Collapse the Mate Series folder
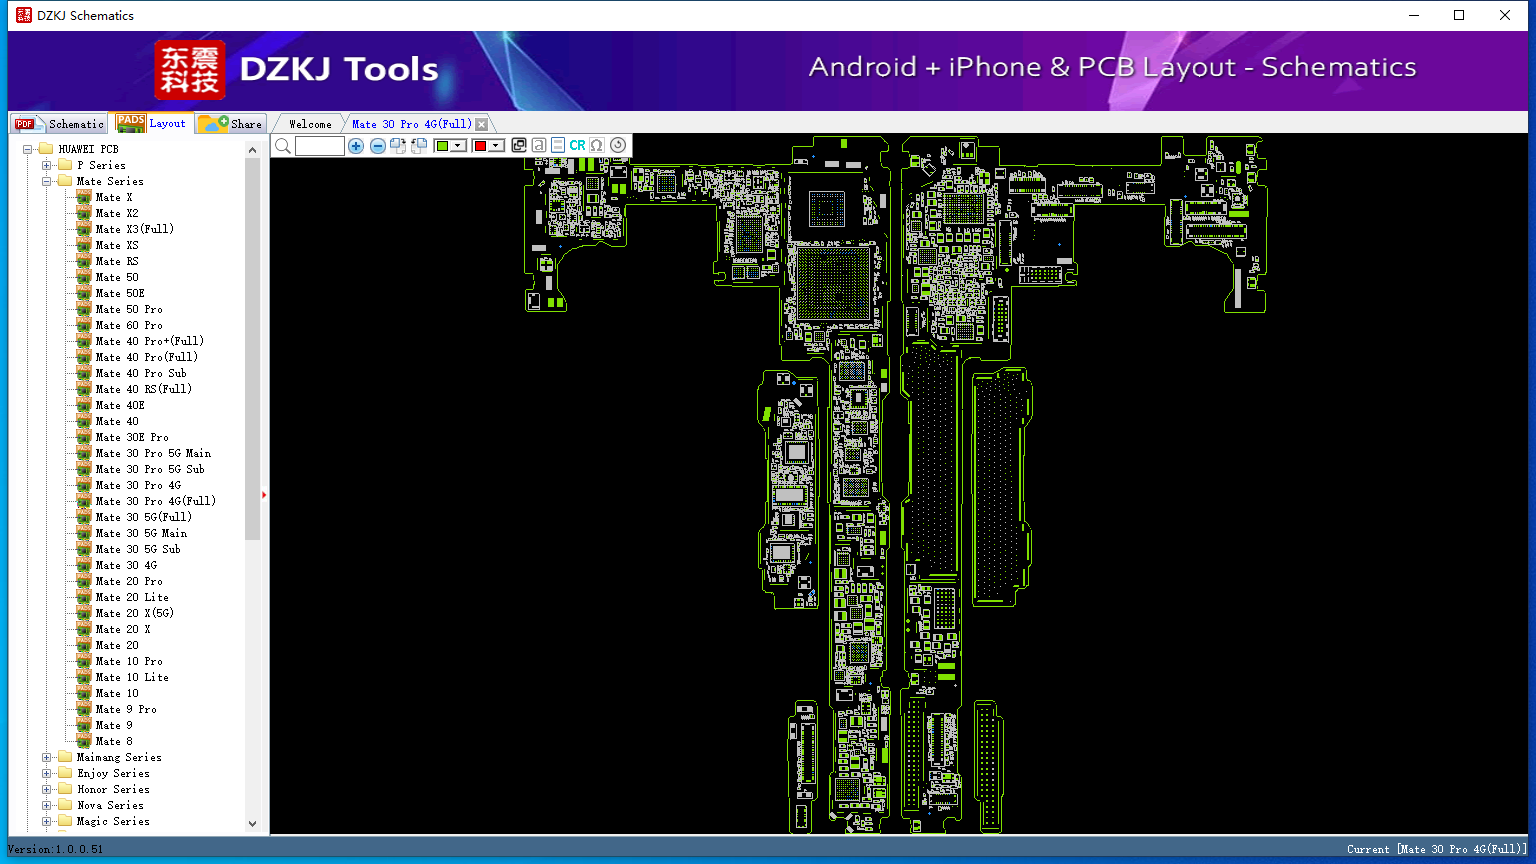1536x864 pixels. click(46, 181)
